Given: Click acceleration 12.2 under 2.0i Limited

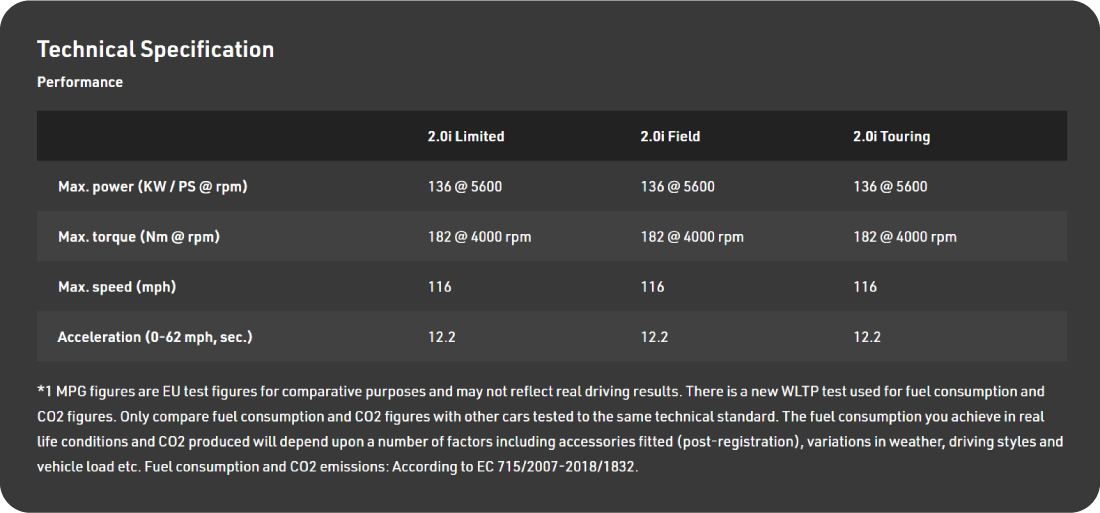Looking at the screenshot, I should pos(441,338).
